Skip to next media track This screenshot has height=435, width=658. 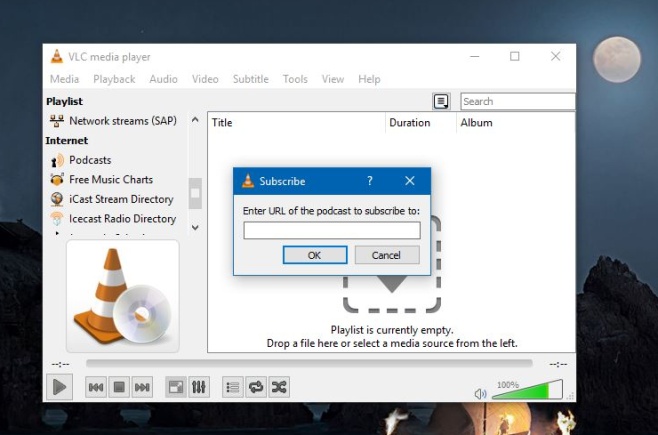click(142, 387)
